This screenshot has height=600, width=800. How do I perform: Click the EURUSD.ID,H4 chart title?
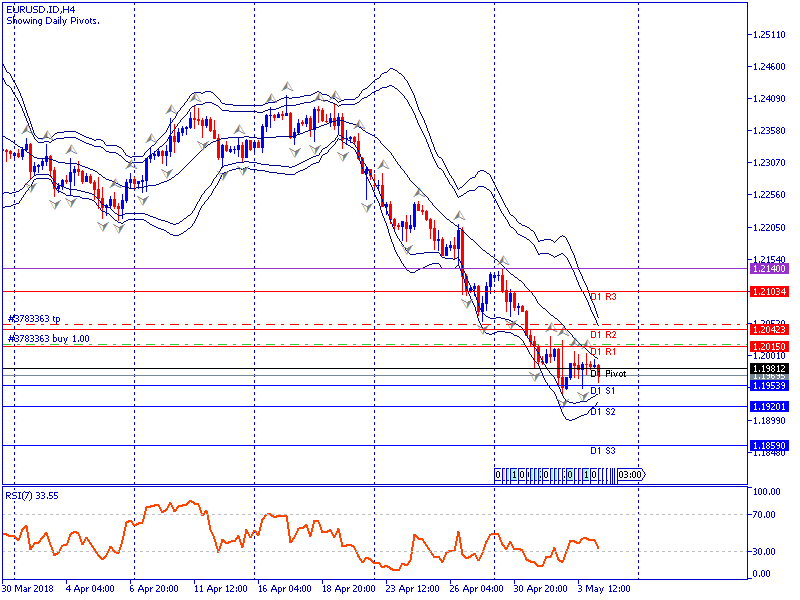click(40, 9)
